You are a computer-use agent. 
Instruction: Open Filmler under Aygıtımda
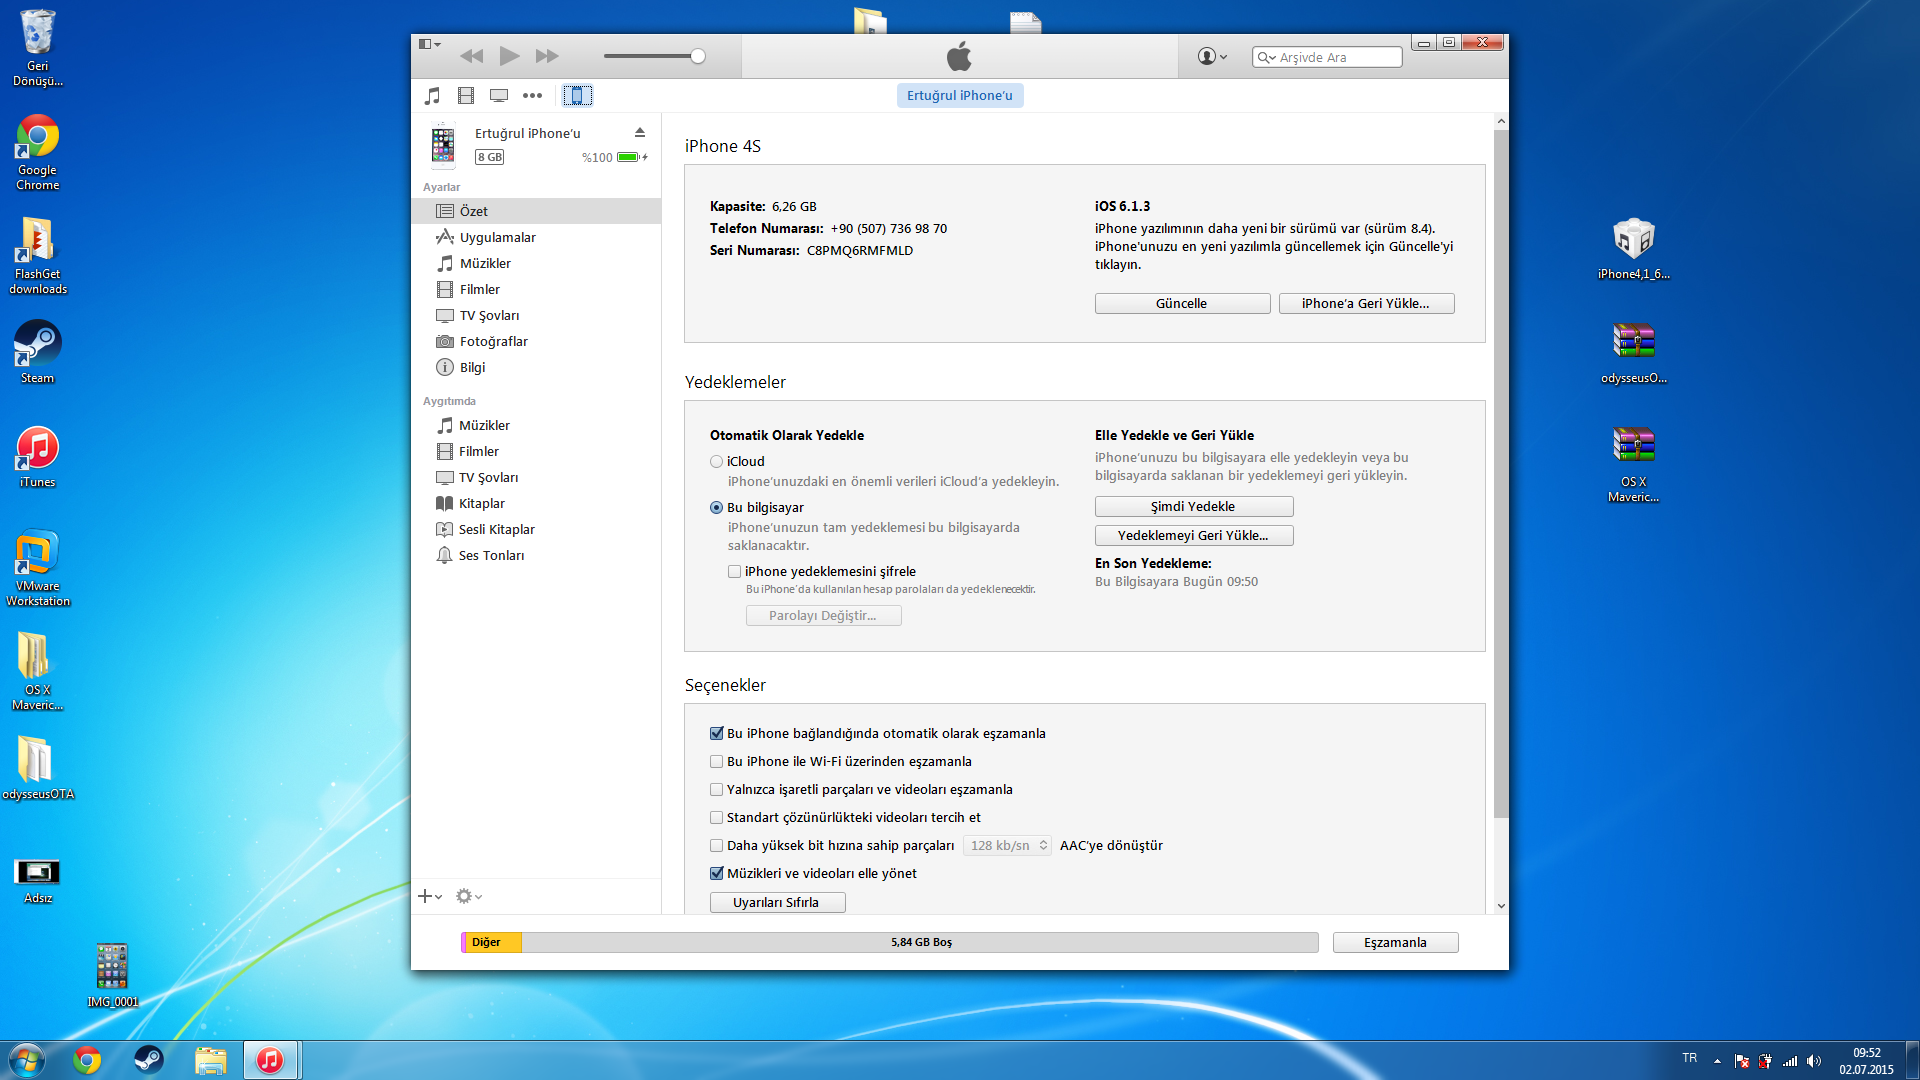click(x=536, y=451)
